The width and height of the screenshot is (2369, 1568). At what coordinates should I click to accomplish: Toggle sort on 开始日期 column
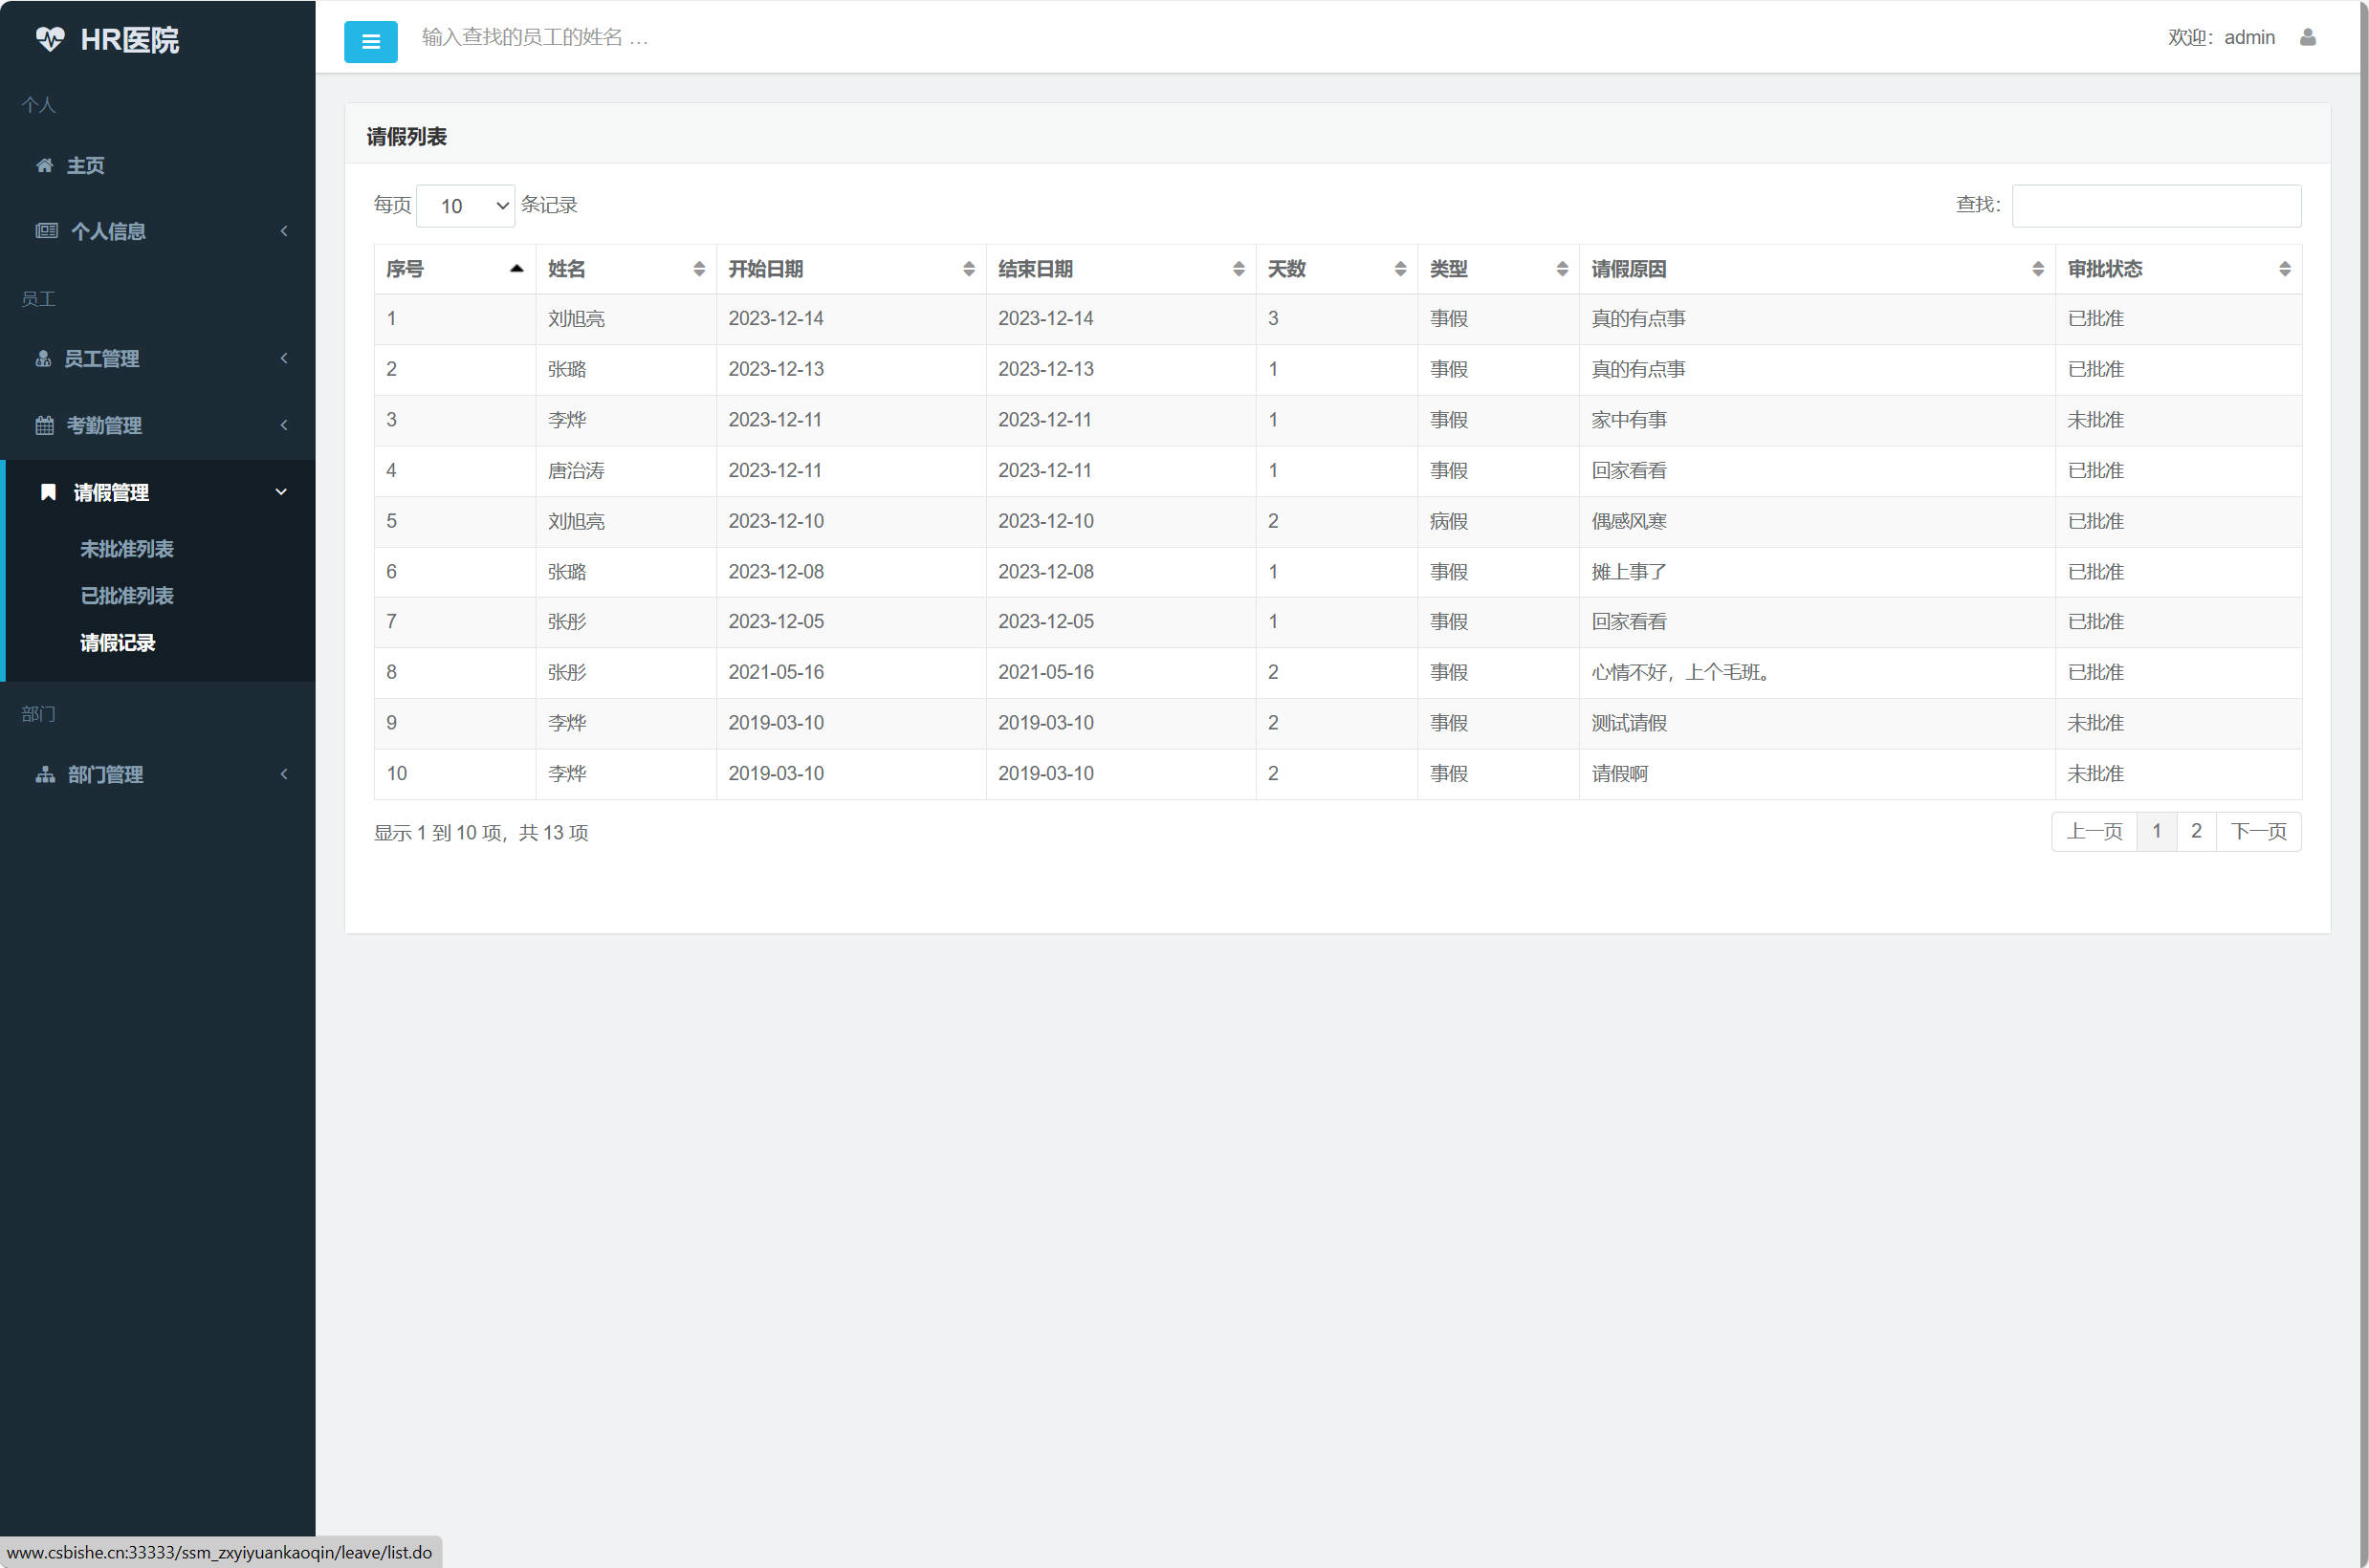[x=968, y=269]
